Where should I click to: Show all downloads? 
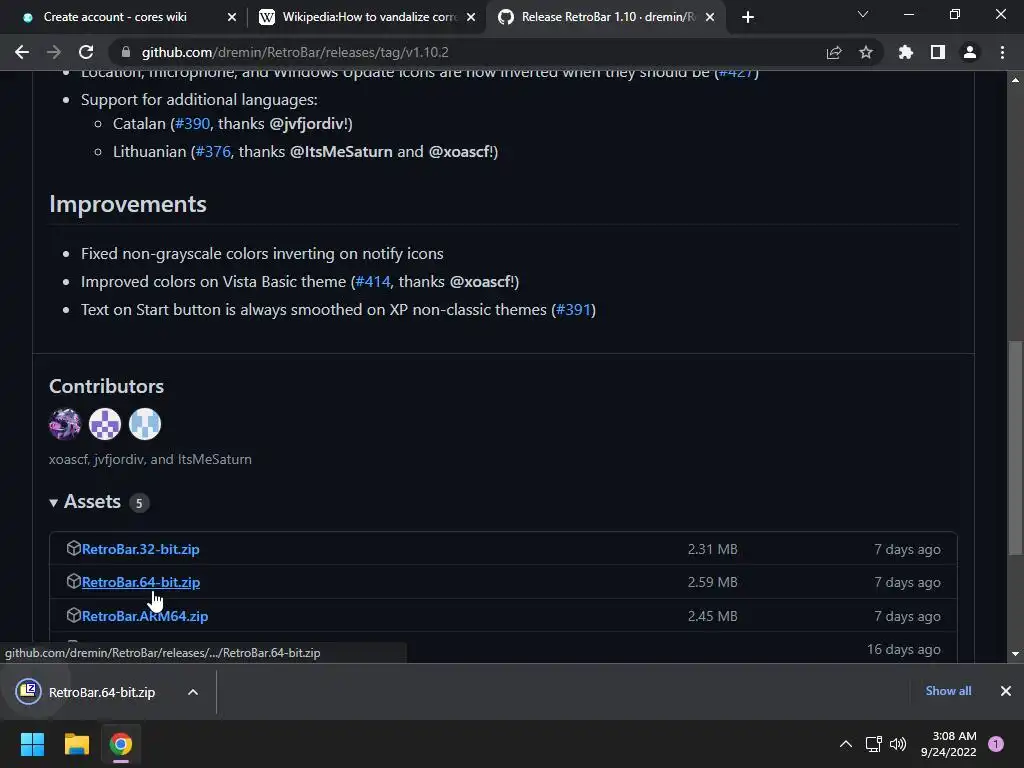click(x=948, y=691)
